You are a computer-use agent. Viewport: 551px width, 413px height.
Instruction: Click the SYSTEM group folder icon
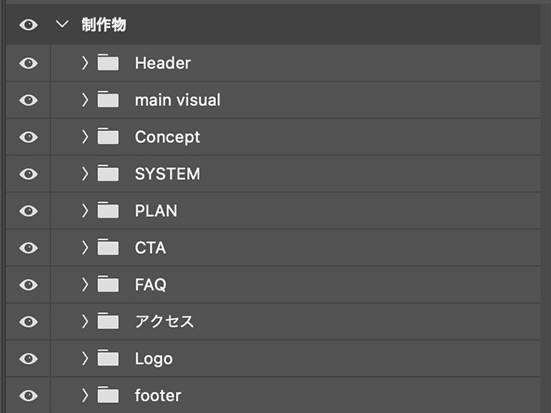click(x=108, y=173)
